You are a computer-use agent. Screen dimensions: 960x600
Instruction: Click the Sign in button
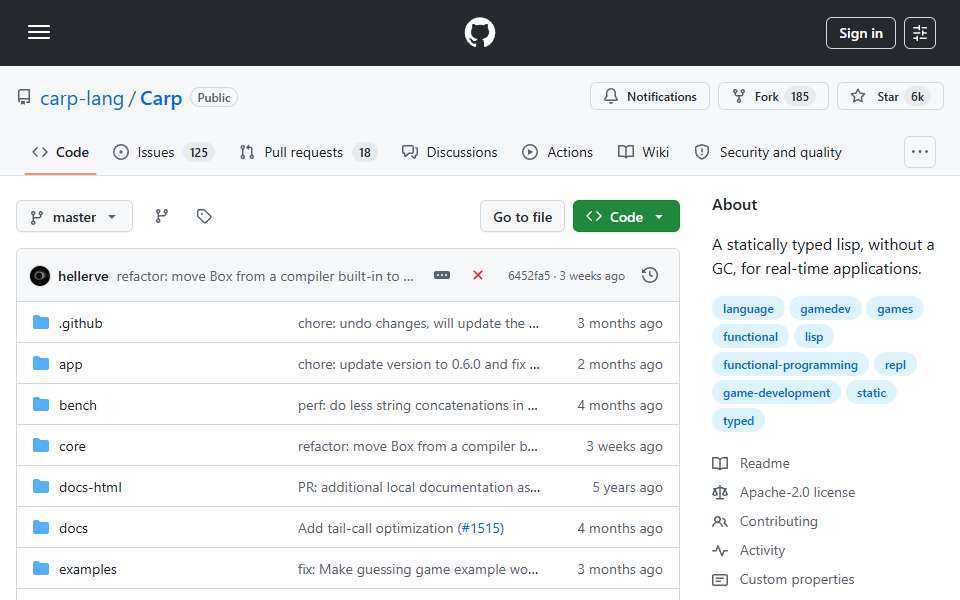click(860, 33)
